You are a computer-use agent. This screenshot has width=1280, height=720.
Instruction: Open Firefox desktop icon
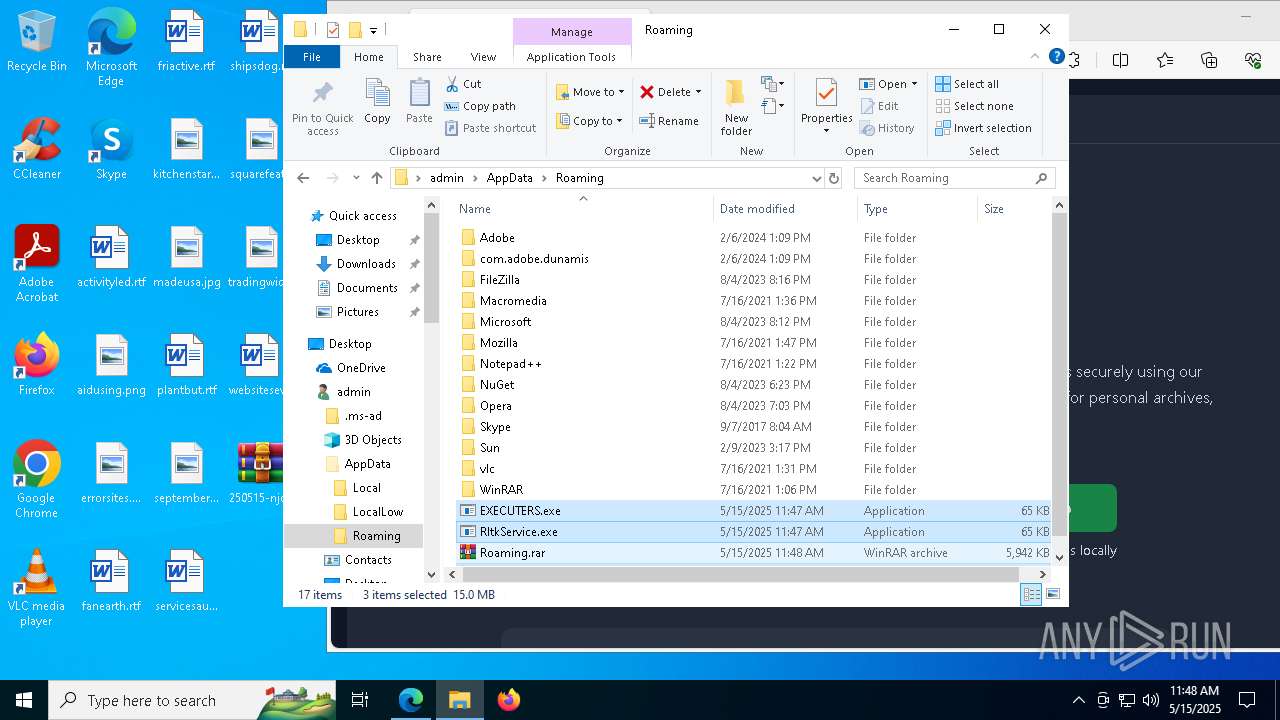(x=36, y=365)
